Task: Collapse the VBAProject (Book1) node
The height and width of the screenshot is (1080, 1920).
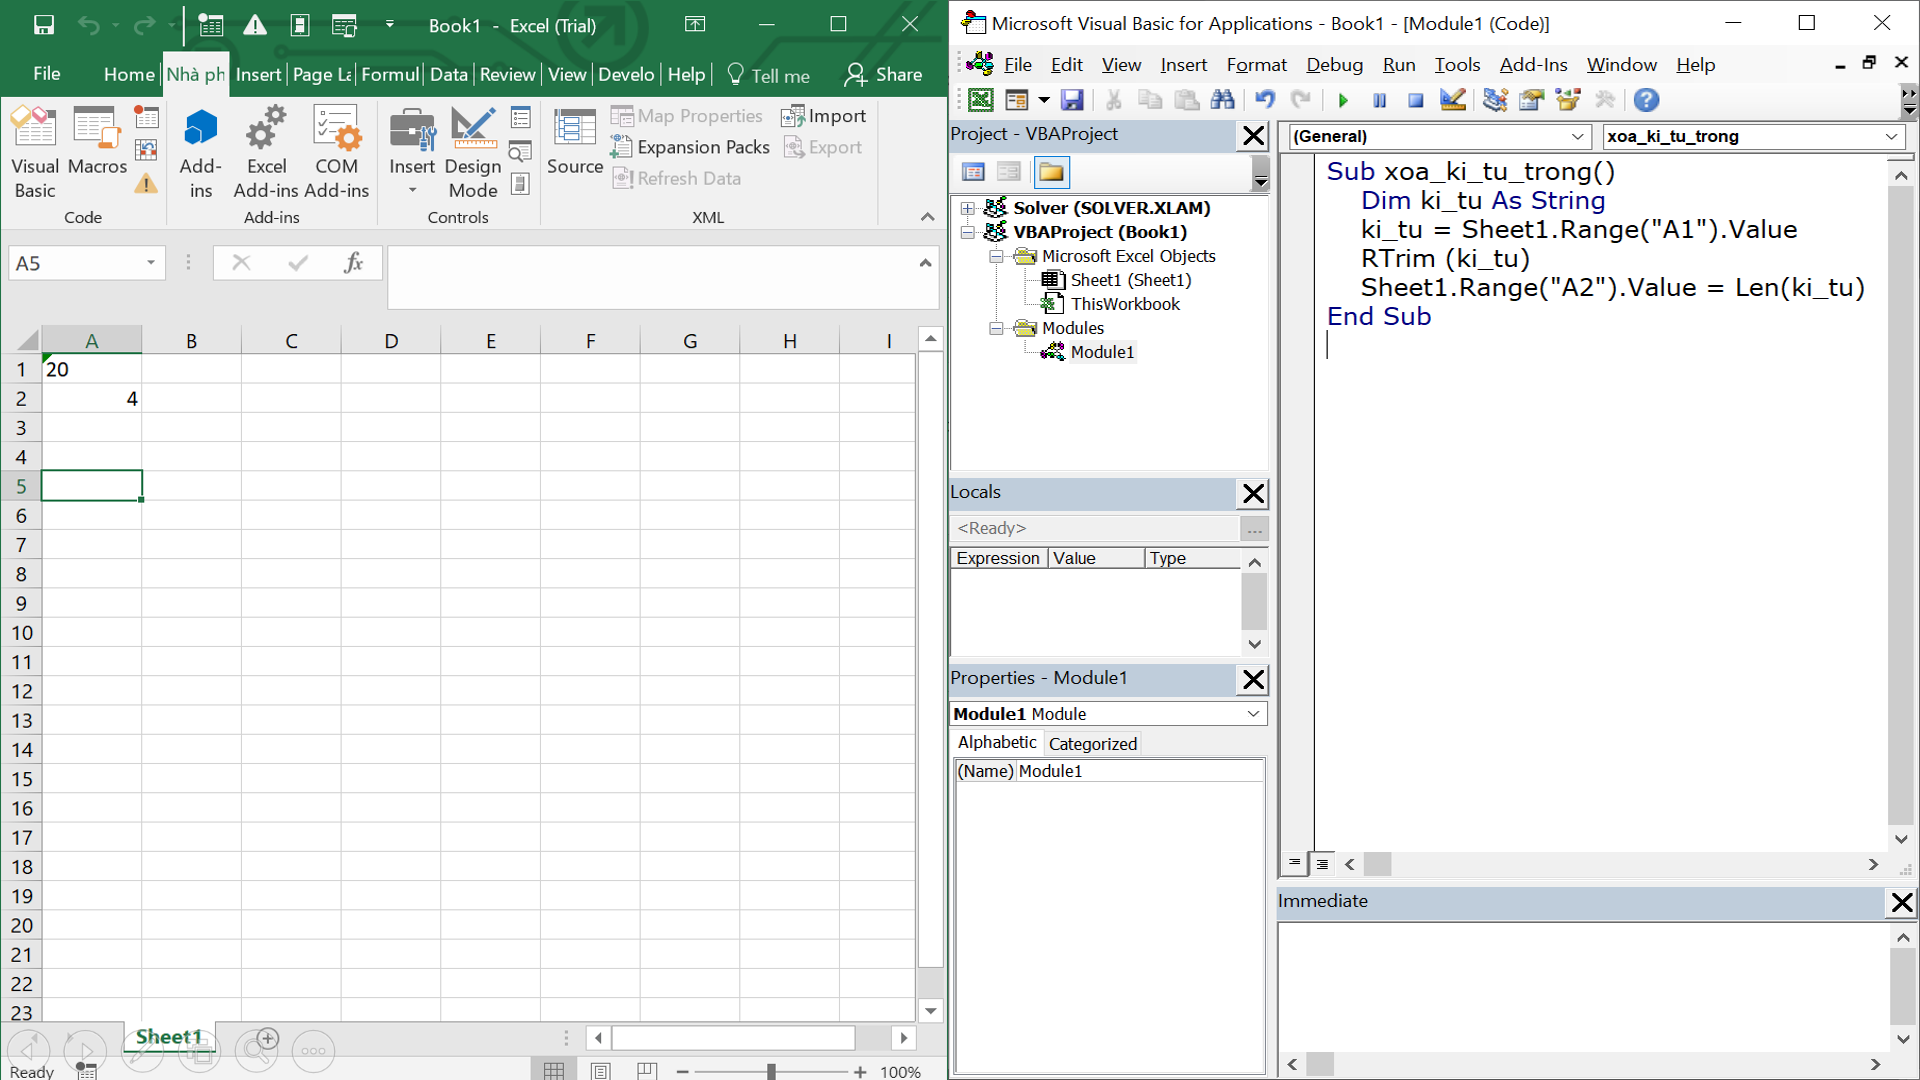Action: pos(968,232)
